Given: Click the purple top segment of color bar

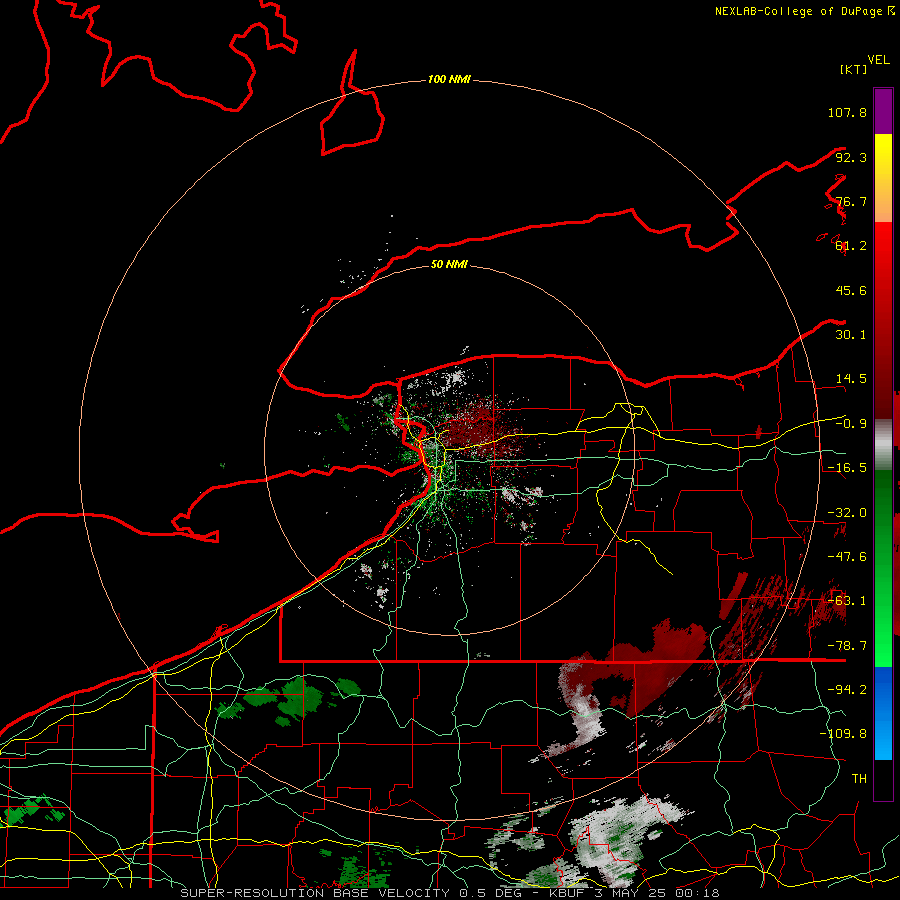Looking at the screenshot, I should pyautogui.click(x=883, y=111).
